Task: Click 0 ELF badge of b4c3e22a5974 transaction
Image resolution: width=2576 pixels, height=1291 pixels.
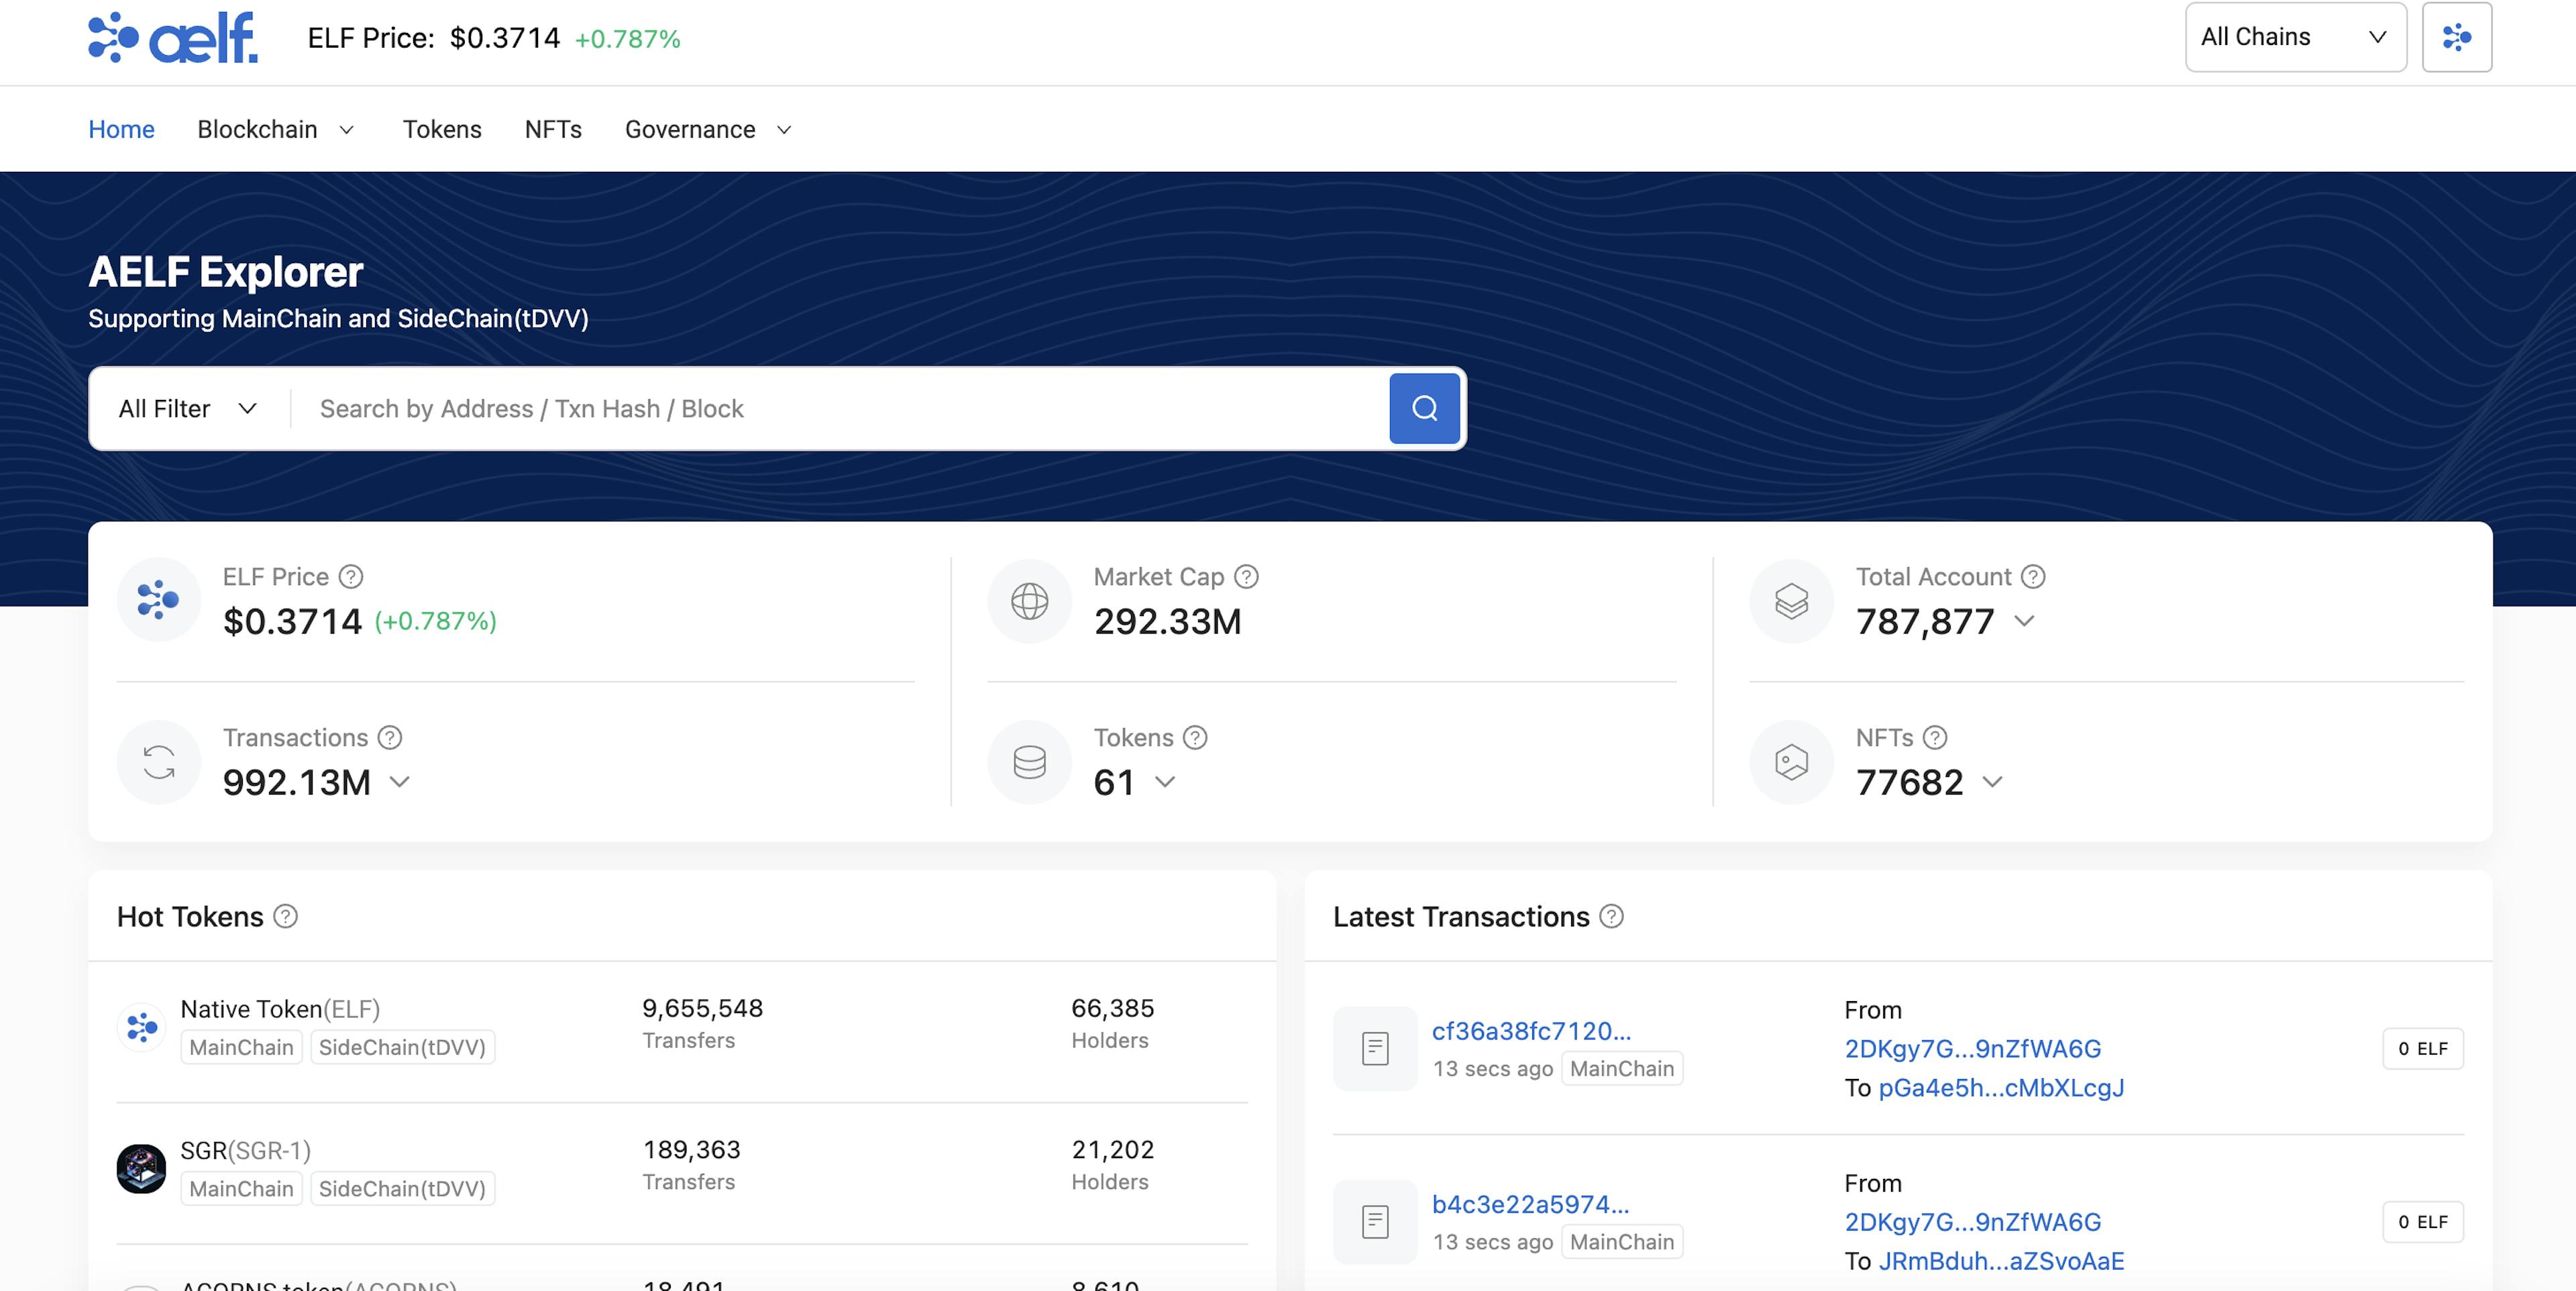Action: click(x=2423, y=1222)
